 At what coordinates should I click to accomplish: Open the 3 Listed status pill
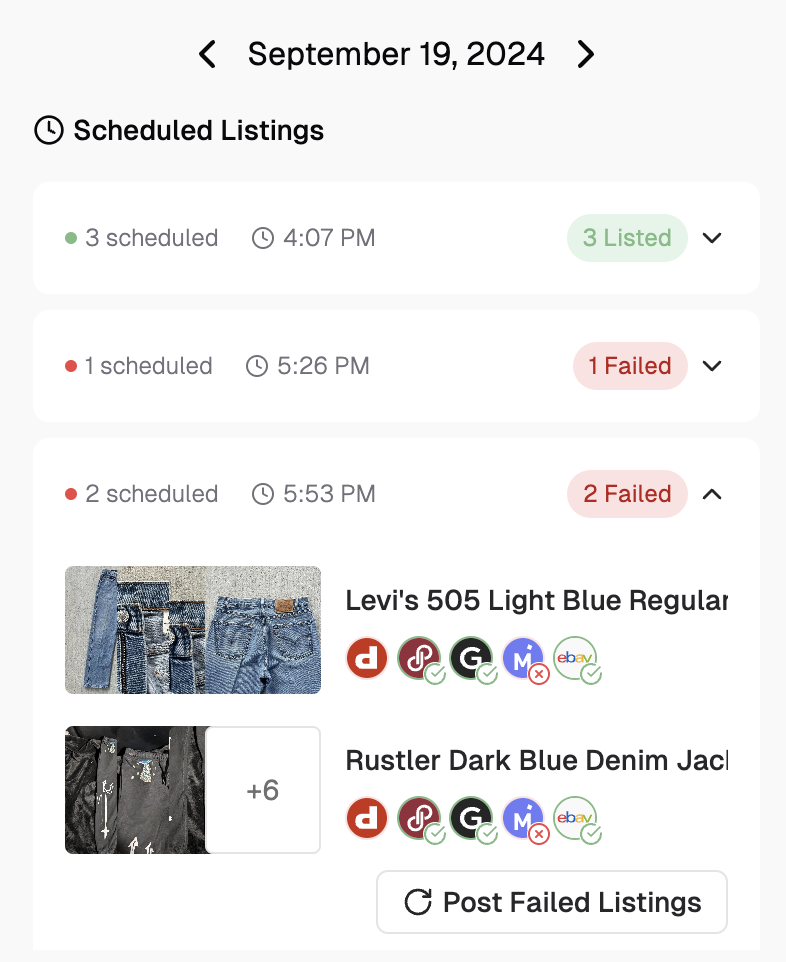click(x=627, y=238)
